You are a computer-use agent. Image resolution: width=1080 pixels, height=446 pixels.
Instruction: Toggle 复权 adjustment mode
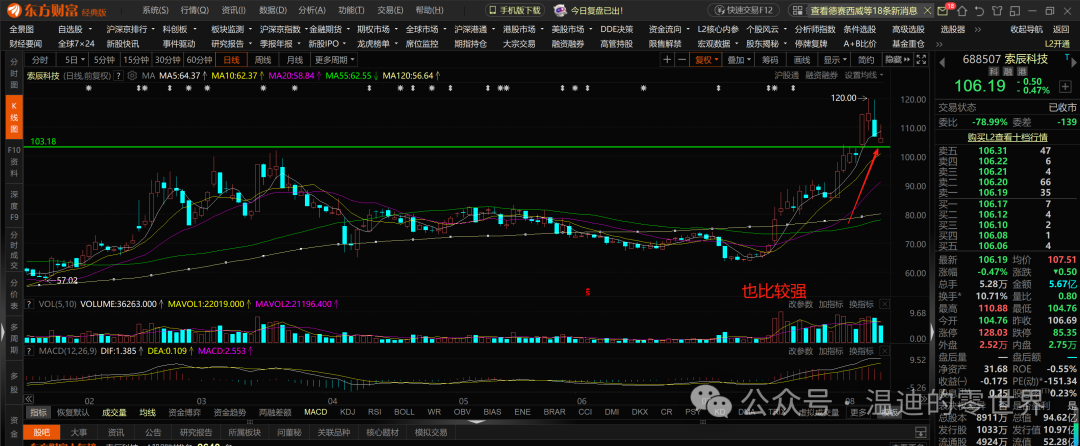[707, 60]
